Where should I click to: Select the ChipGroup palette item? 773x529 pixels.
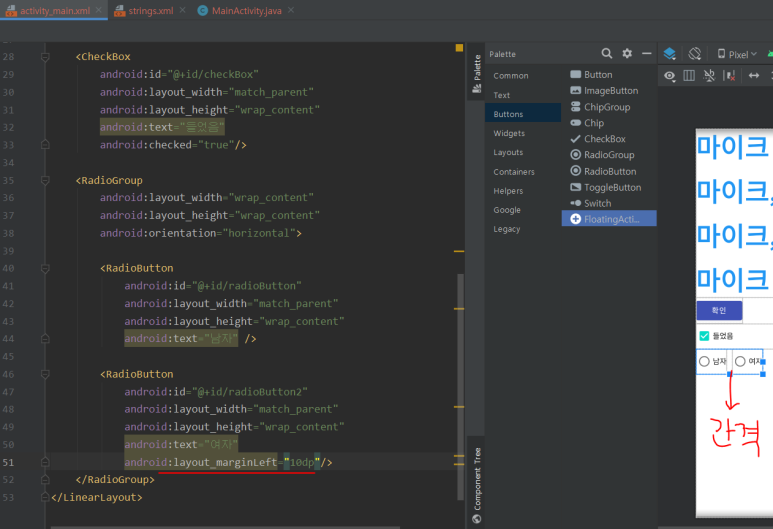[x=609, y=107]
